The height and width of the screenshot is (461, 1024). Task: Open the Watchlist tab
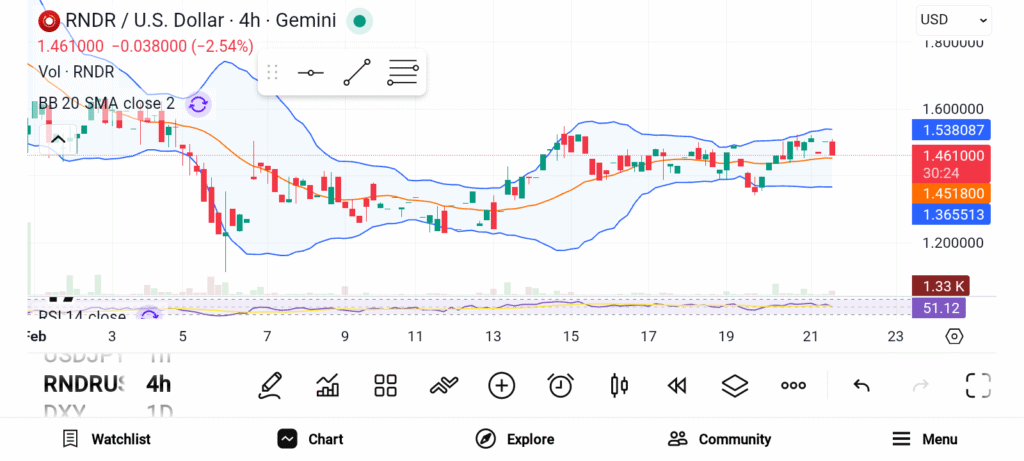point(106,439)
